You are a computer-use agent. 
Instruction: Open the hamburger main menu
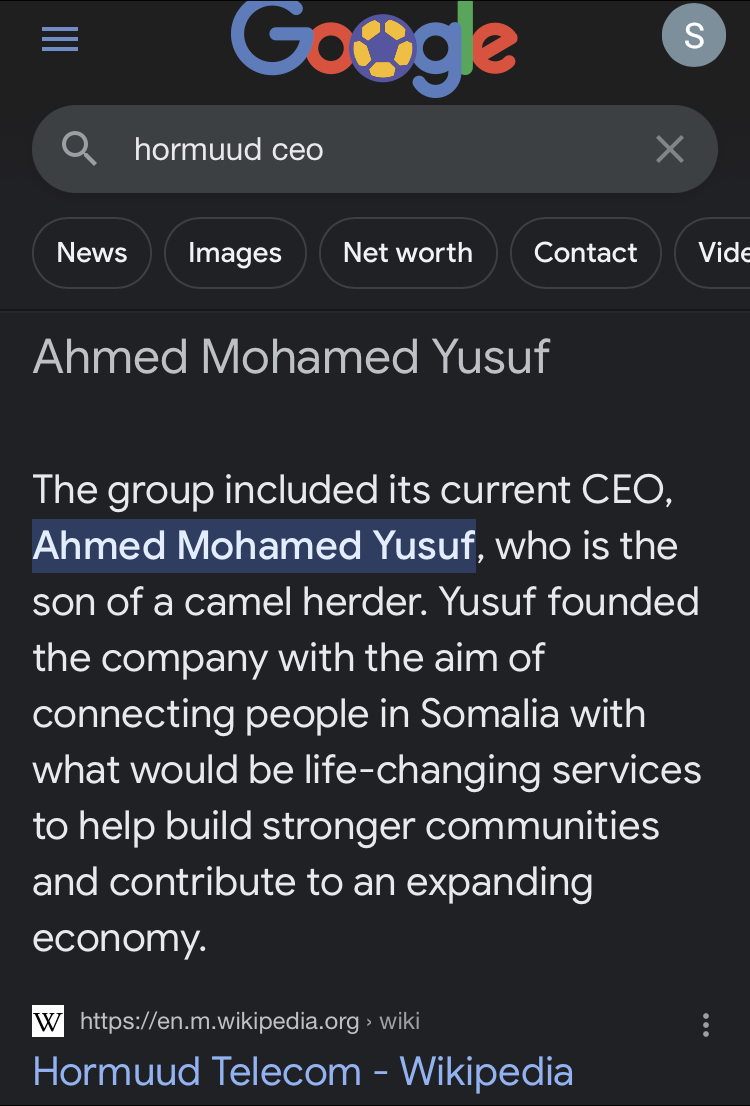pyautogui.click(x=60, y=38)
